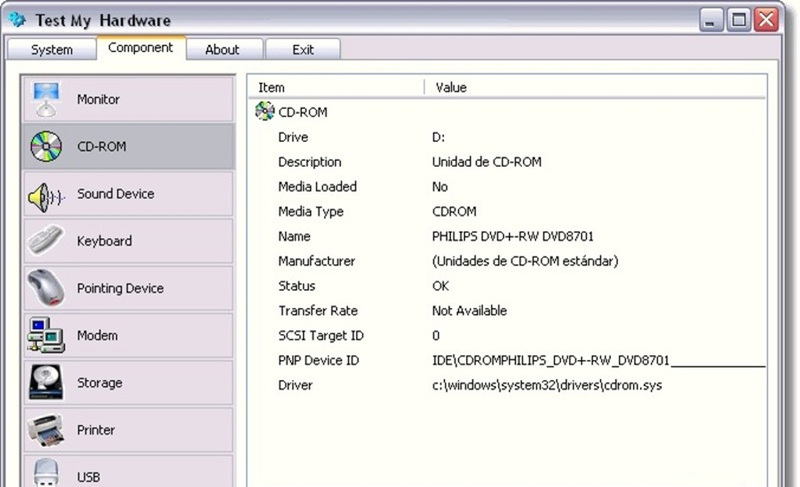Click the Name row label
This screenshot has height=487, width=800.
tap(294, 236)
